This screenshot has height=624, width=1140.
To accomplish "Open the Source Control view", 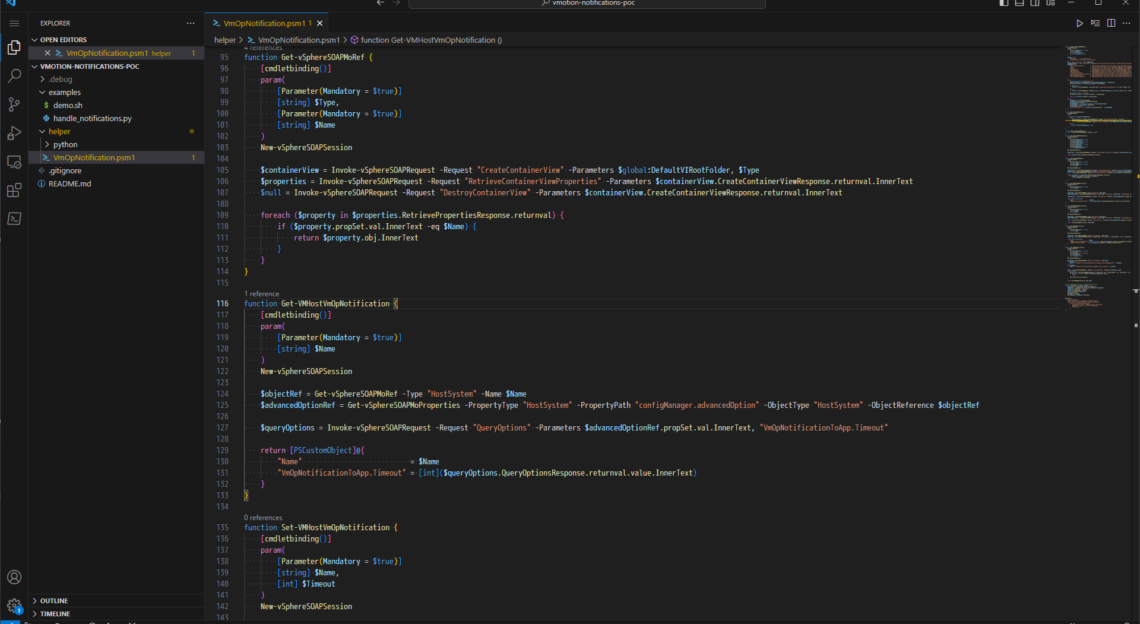I will pyautogui.click(x=14, y=104).
